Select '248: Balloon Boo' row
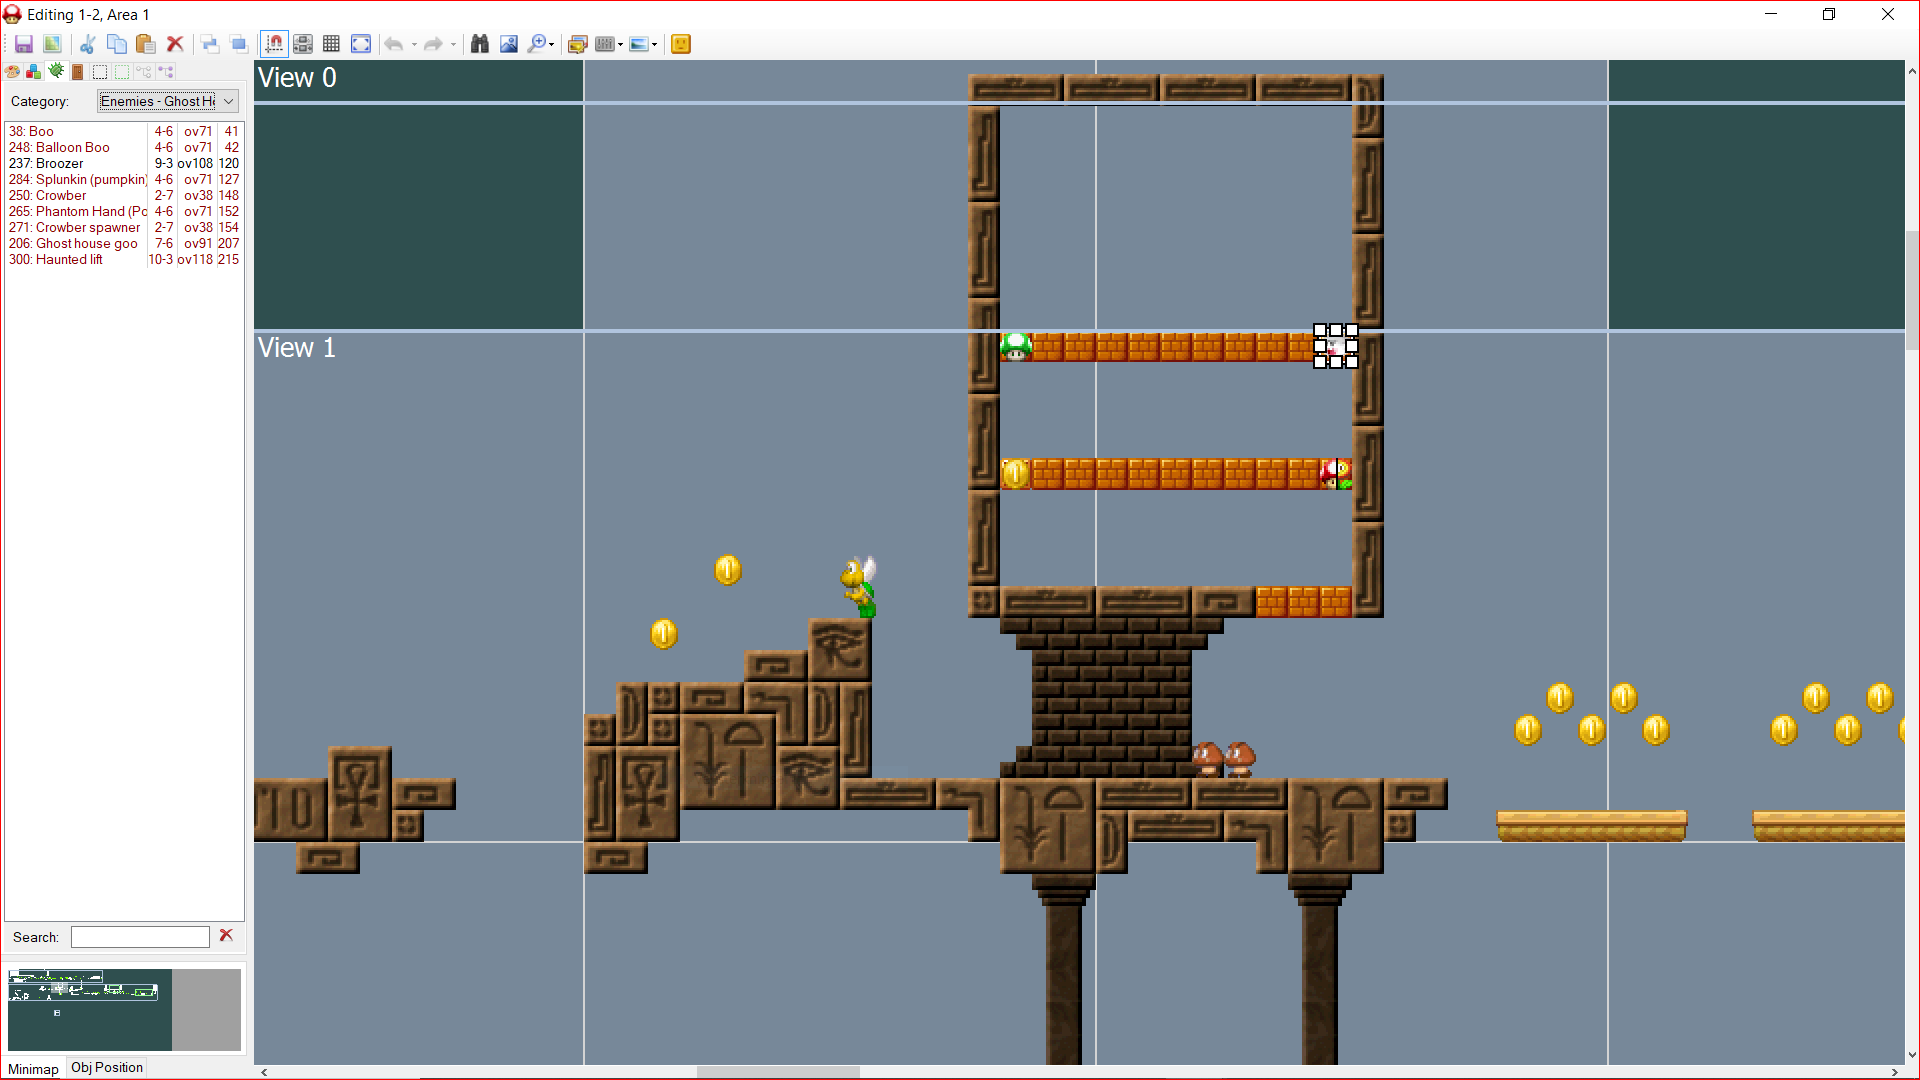 124,147
